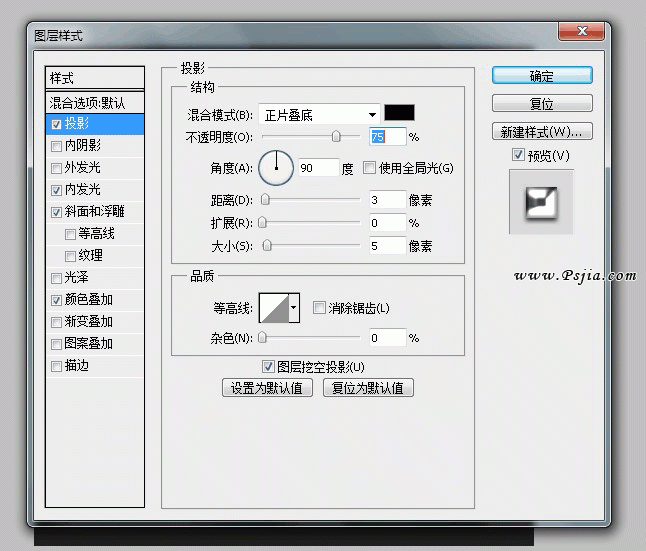
Task: Click the black shadow color swatch
Action: point(400,113)
